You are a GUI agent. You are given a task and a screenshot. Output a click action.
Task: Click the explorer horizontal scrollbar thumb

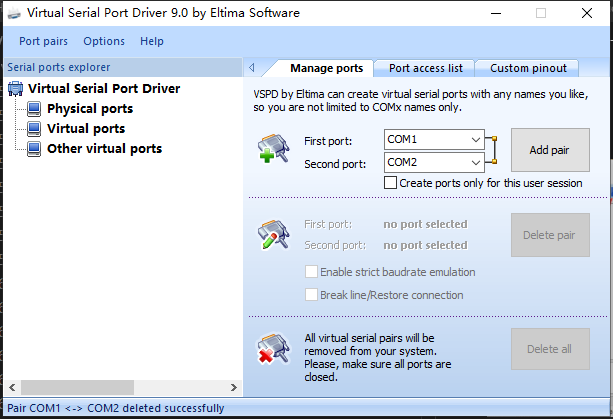pos(77,387)
